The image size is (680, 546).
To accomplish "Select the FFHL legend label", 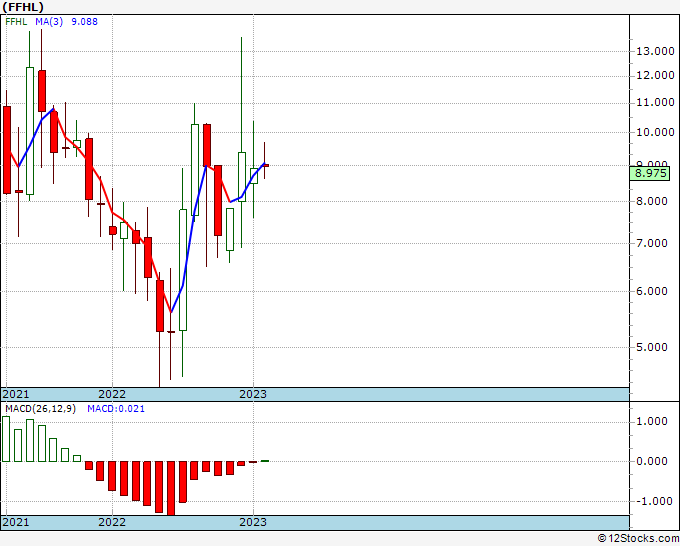I will pos(16,22).
